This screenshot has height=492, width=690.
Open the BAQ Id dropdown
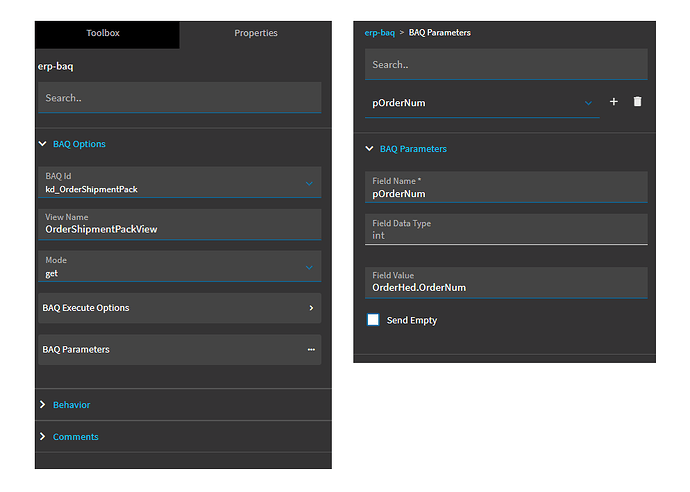(309, 184)
